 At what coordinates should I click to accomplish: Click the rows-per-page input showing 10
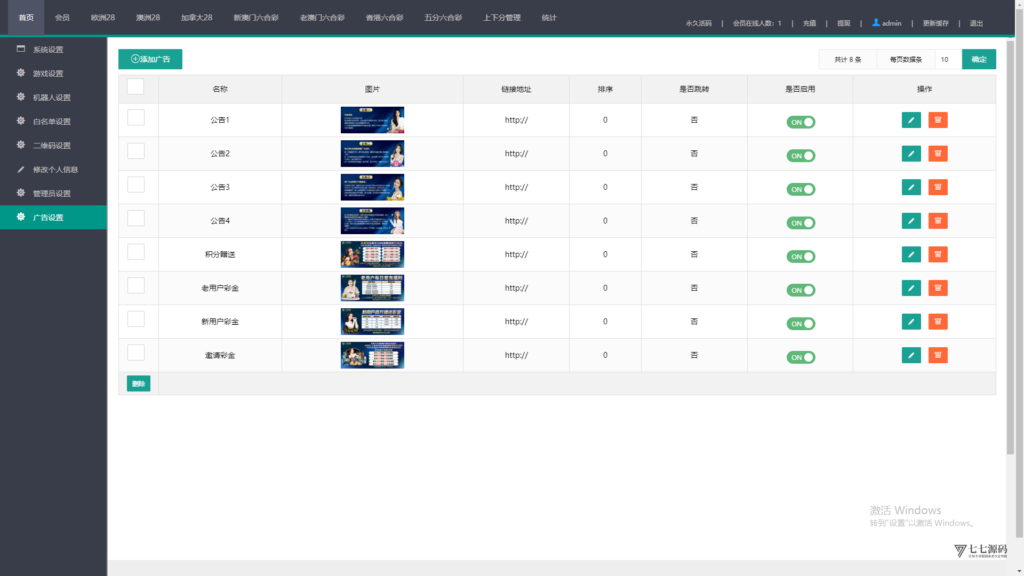point(947,59)
